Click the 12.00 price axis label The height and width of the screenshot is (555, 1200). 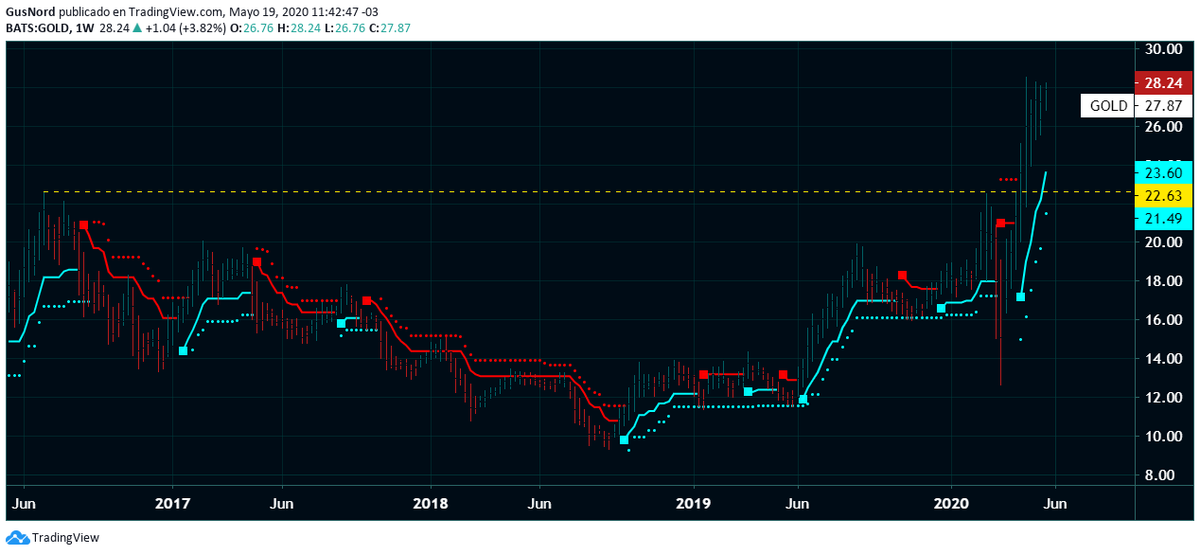pos(1163,398)
